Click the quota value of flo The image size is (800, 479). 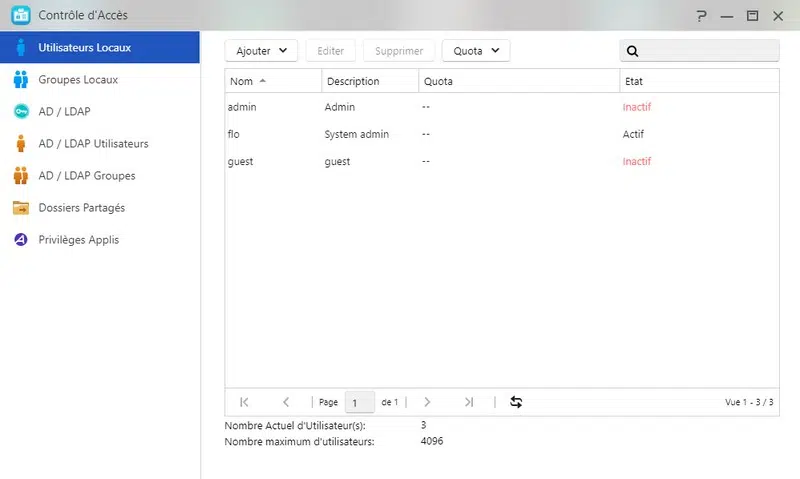coord(426,134)
